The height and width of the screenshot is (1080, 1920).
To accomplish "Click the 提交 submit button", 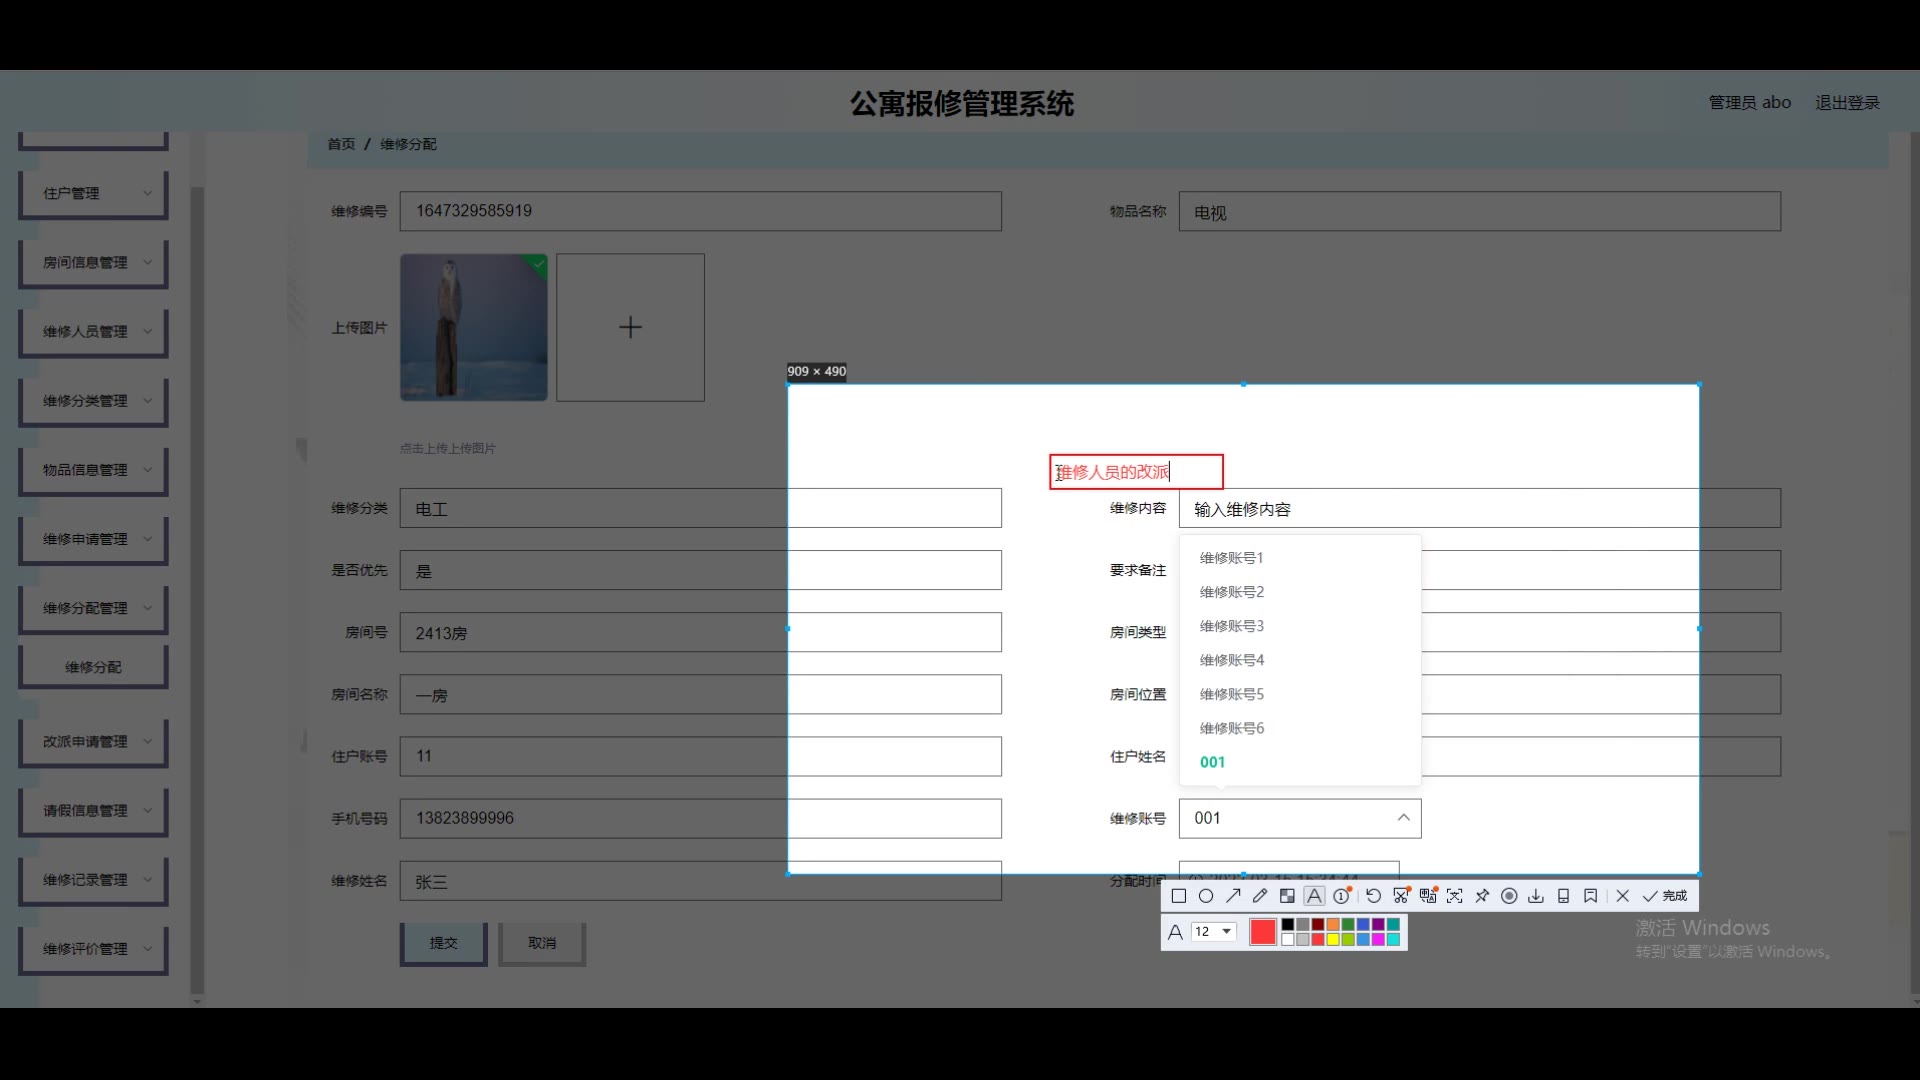I will (x=443, y=943).
